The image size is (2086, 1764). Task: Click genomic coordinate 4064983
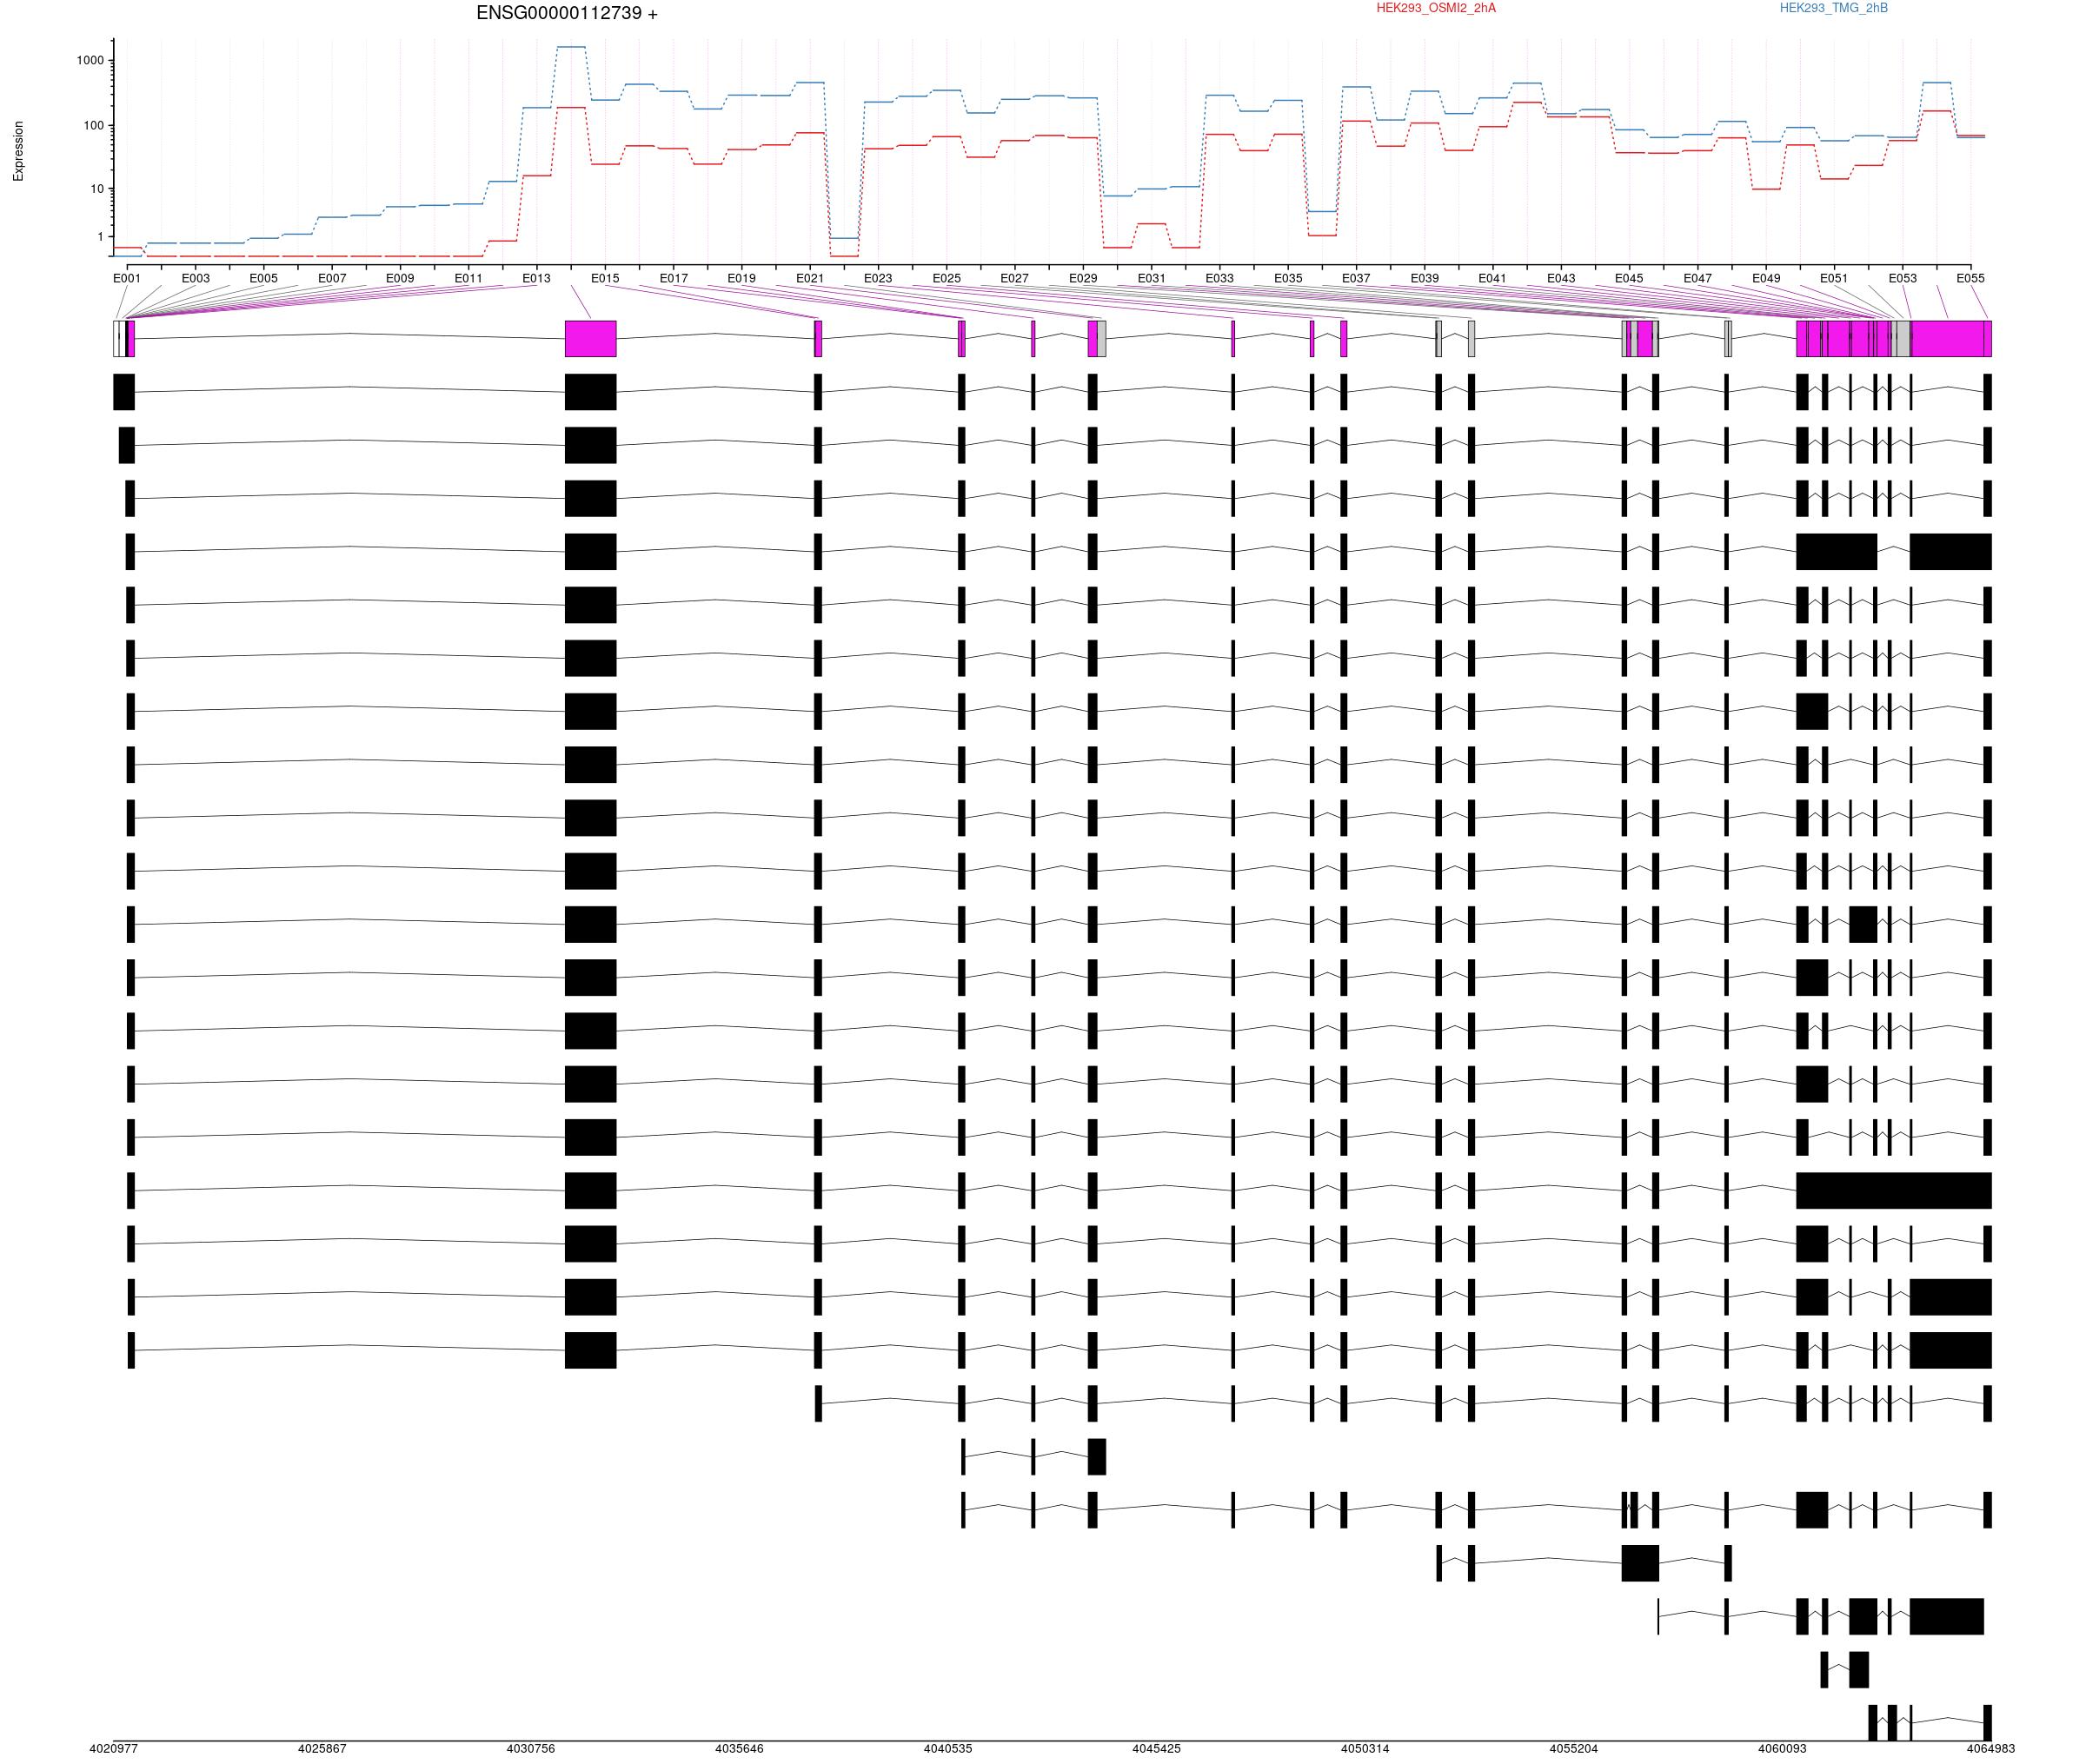tap(1991, 1749)
